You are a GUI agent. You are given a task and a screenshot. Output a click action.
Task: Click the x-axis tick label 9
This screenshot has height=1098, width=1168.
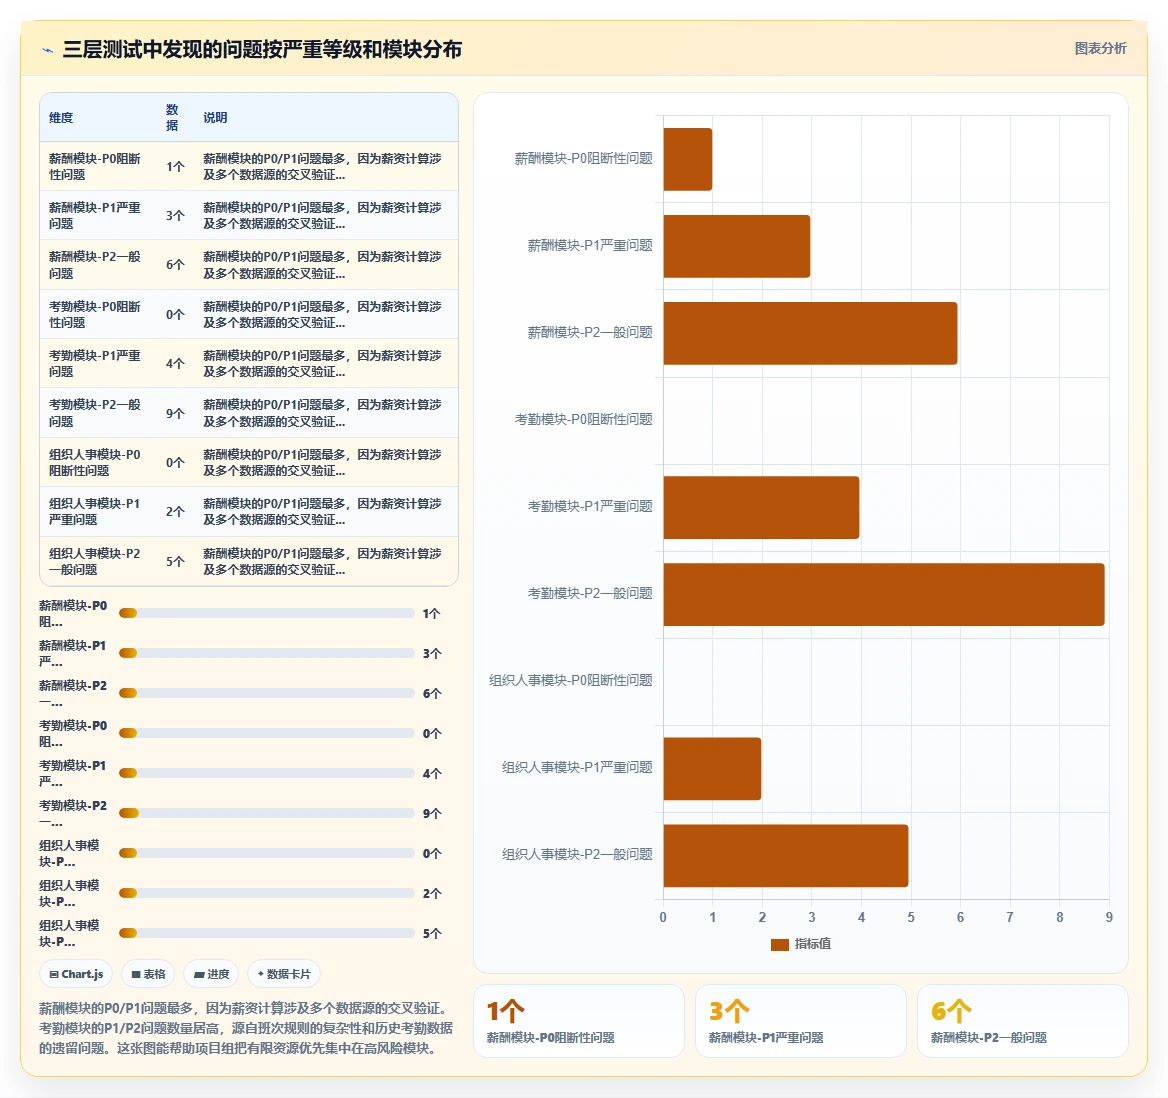[x=1109, y=918]
